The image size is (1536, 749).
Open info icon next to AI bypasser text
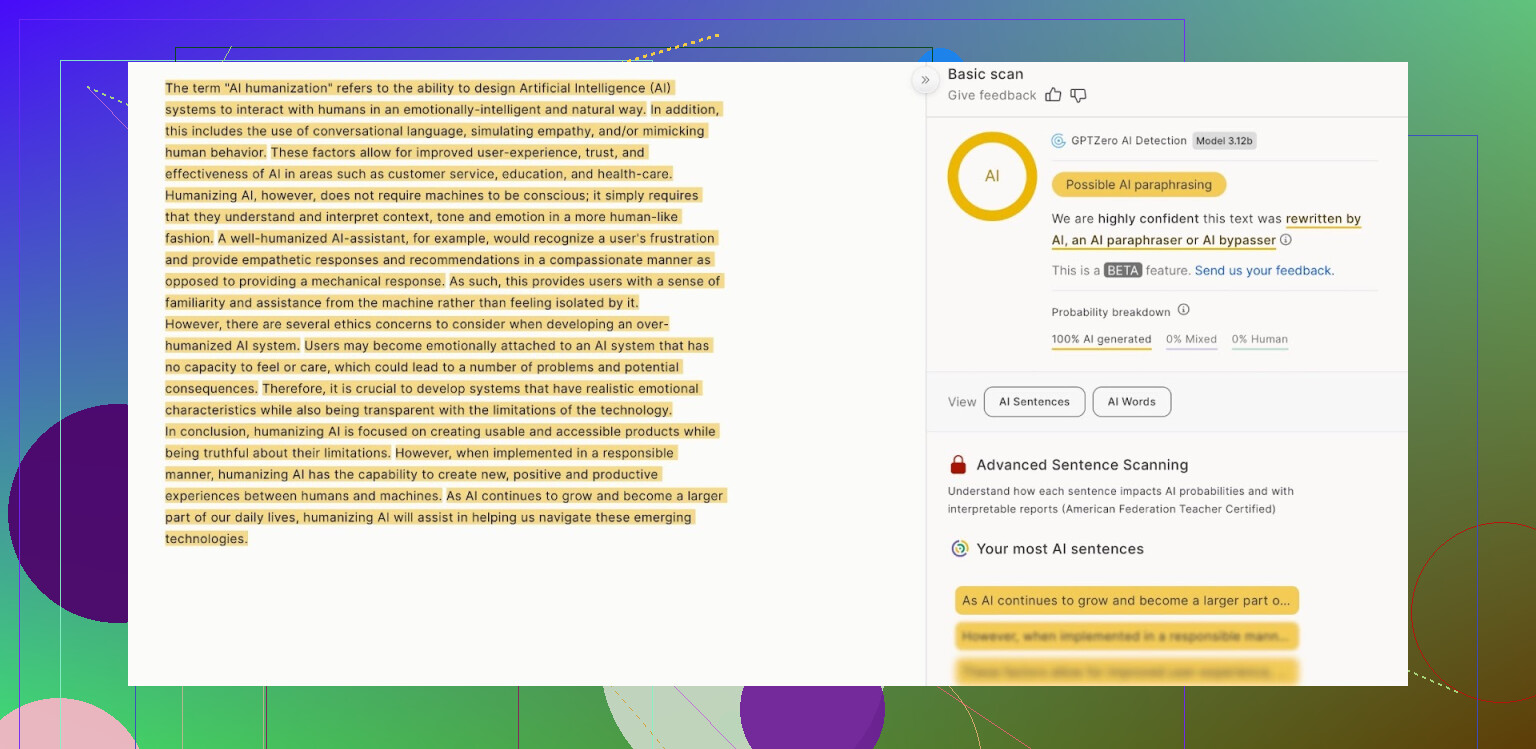[x=1286, y=240]
